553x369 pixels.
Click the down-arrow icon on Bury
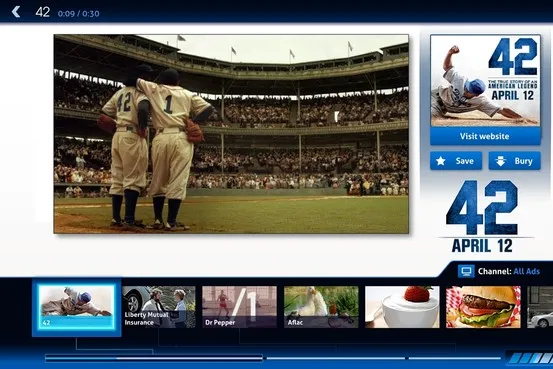point(500,161)
